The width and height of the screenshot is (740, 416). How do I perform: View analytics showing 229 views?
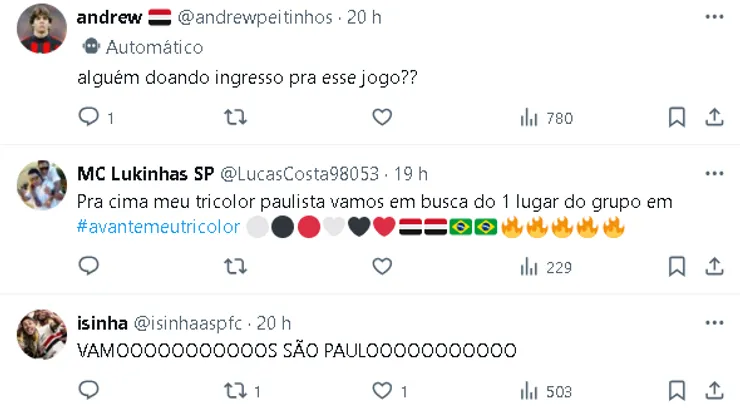pos(546,267)
